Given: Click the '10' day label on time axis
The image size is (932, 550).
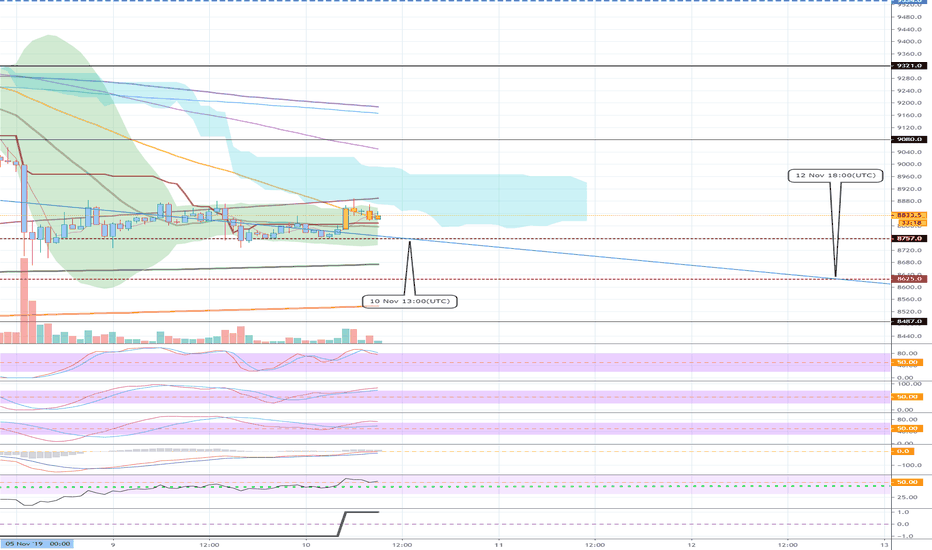Looking at the screenshot, I should tap(306, 544).
